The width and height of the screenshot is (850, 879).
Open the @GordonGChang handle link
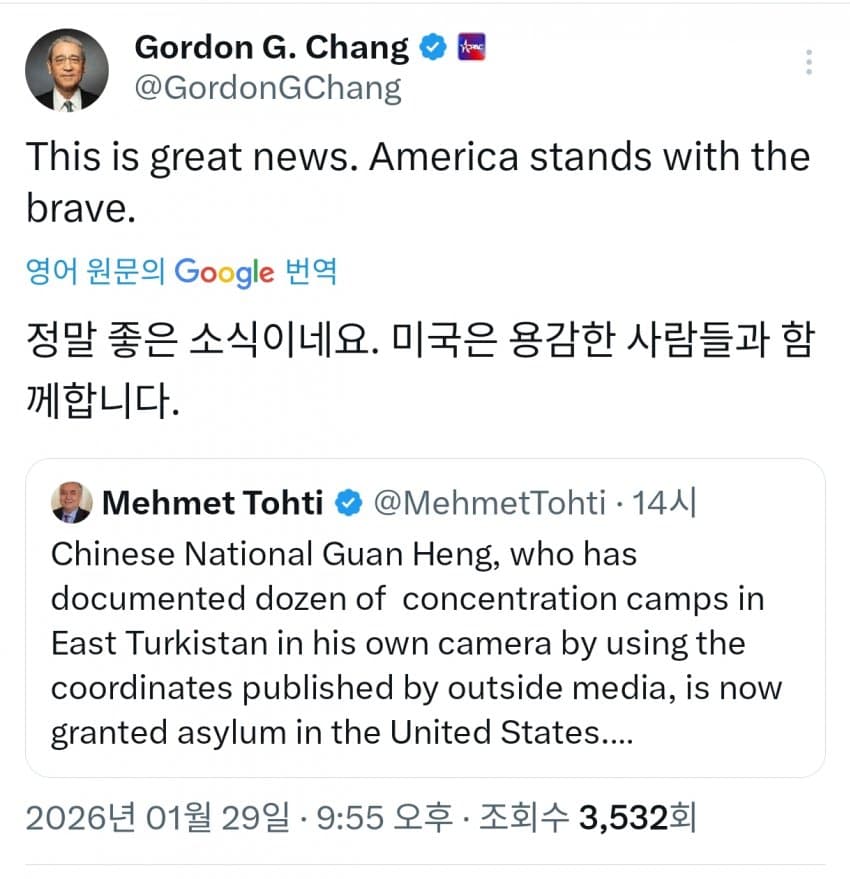coord(267,88)
